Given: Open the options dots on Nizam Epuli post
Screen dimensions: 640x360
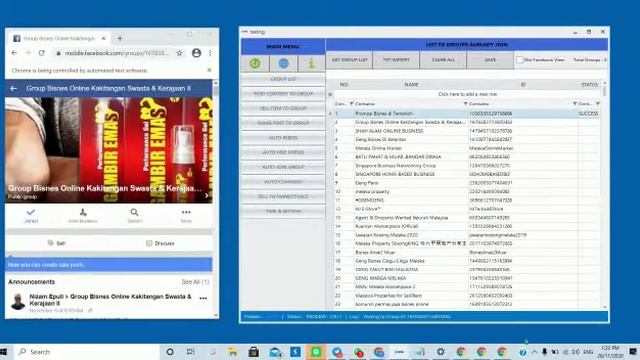Looking at the screenshot, I should (203, 298).
